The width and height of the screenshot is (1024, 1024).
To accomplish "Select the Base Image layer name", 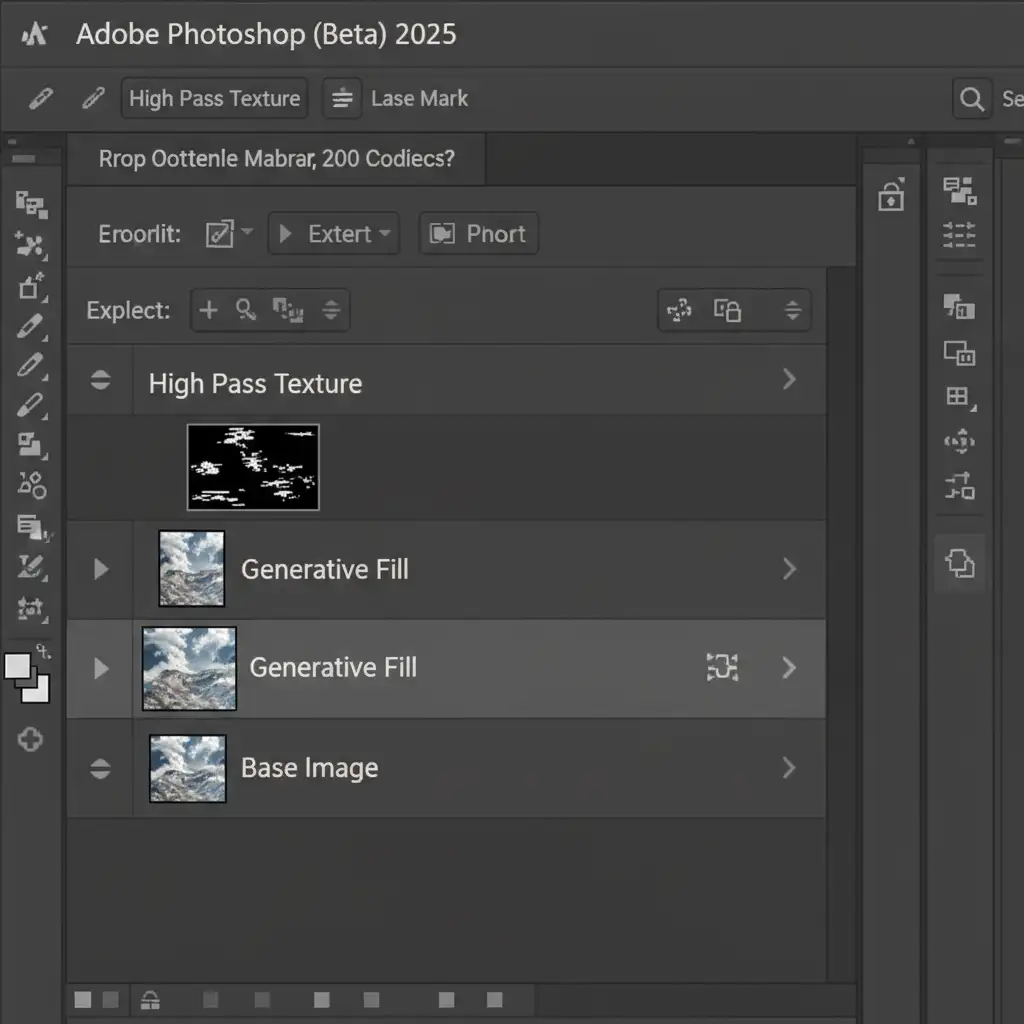I will tap(309, 768).
